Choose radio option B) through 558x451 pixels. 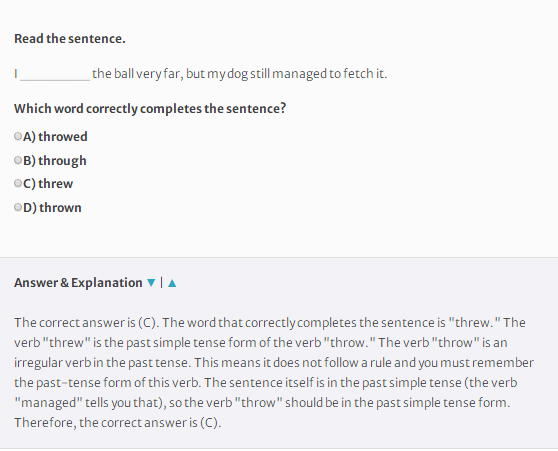click(x=18, y=160)
